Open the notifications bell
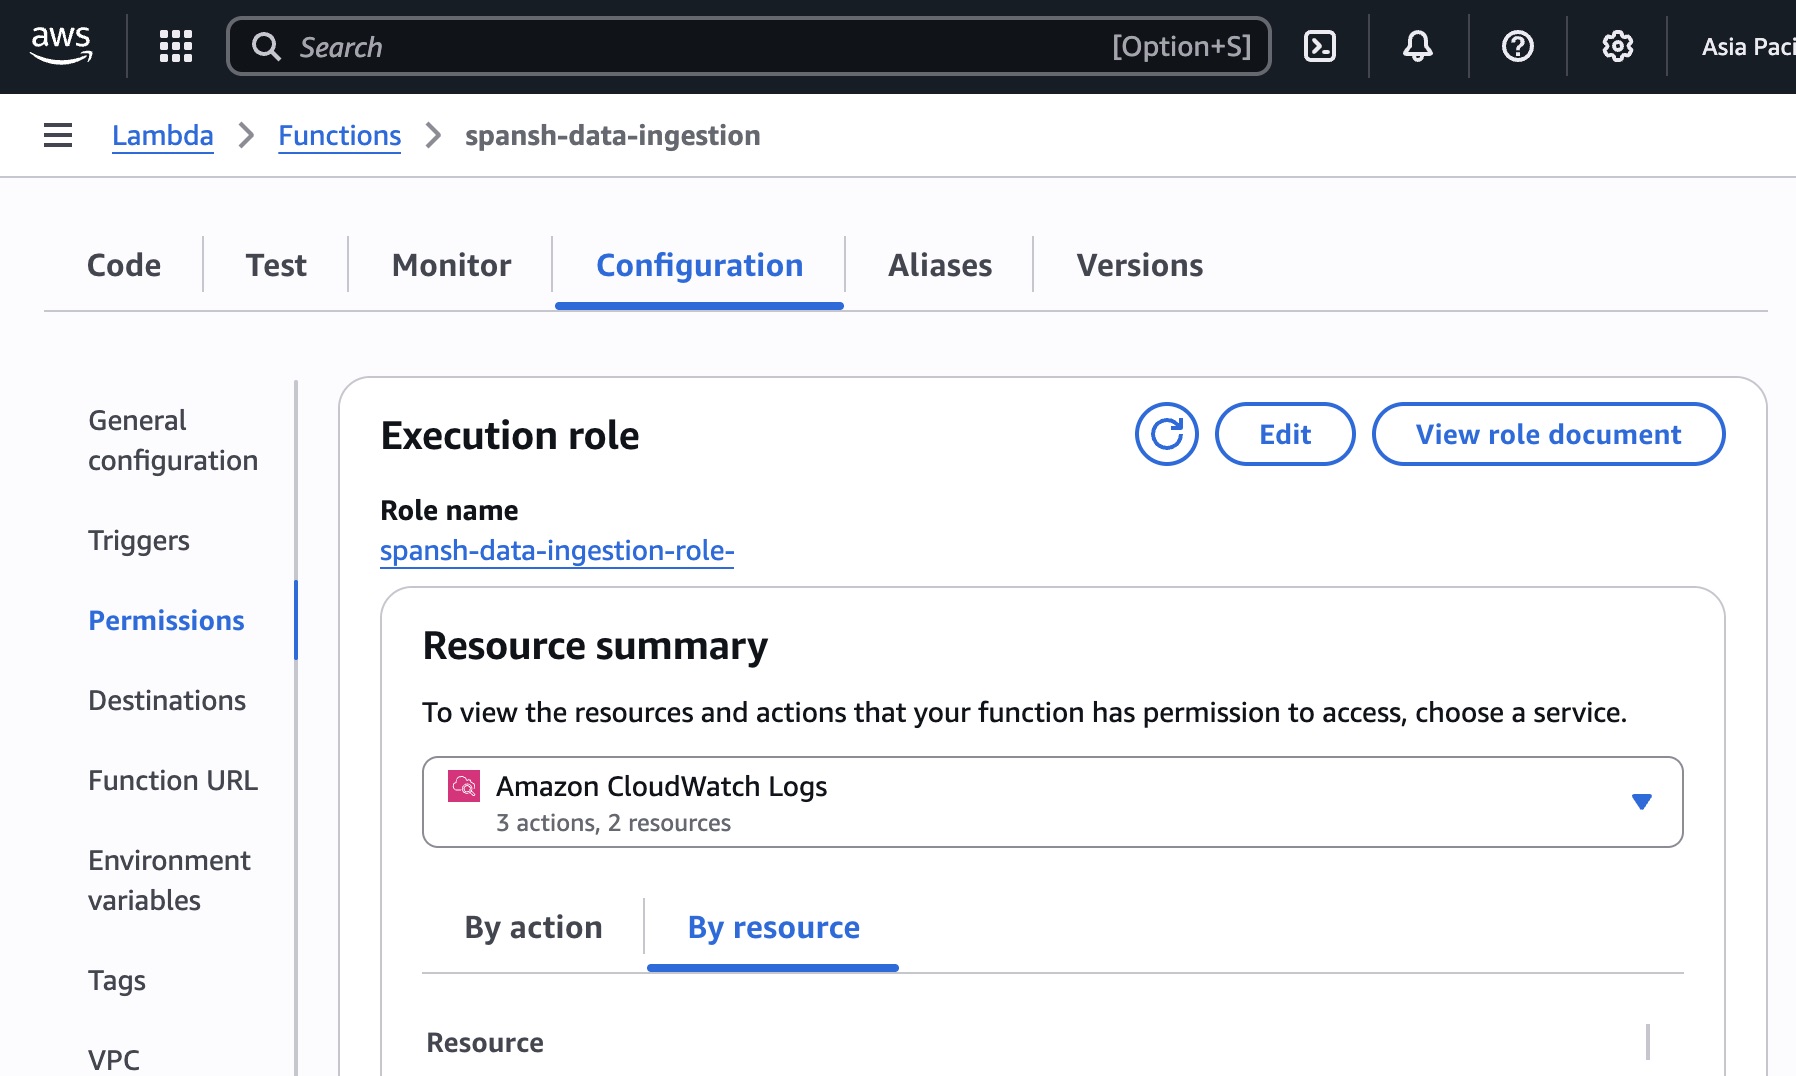This screenshot has height=1076, width=1796. pos(1418,46)
